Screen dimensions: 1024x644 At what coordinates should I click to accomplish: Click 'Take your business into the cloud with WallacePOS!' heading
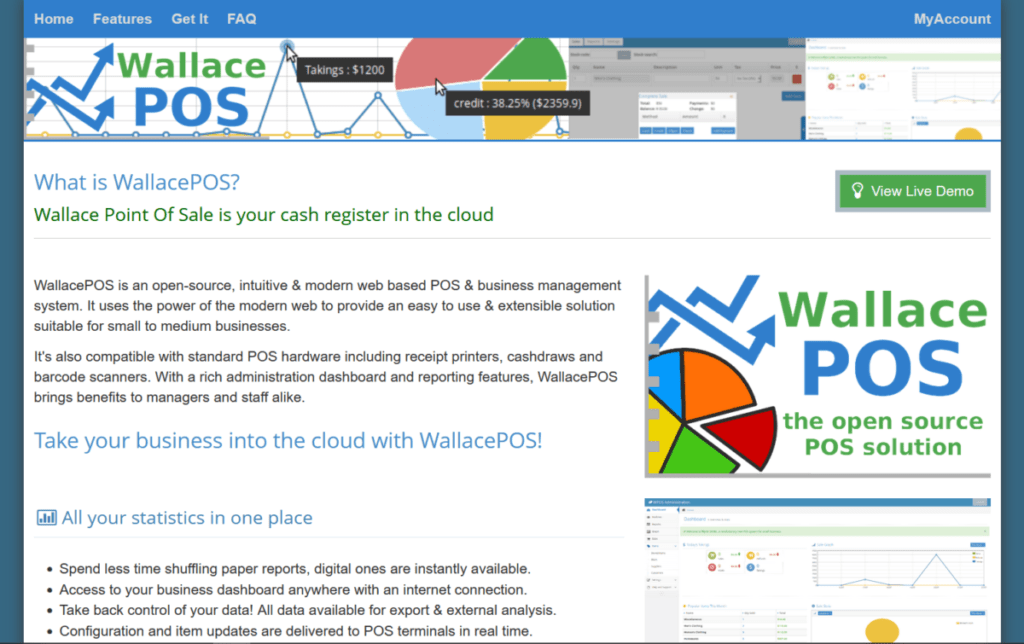click(x=288, y=441)
